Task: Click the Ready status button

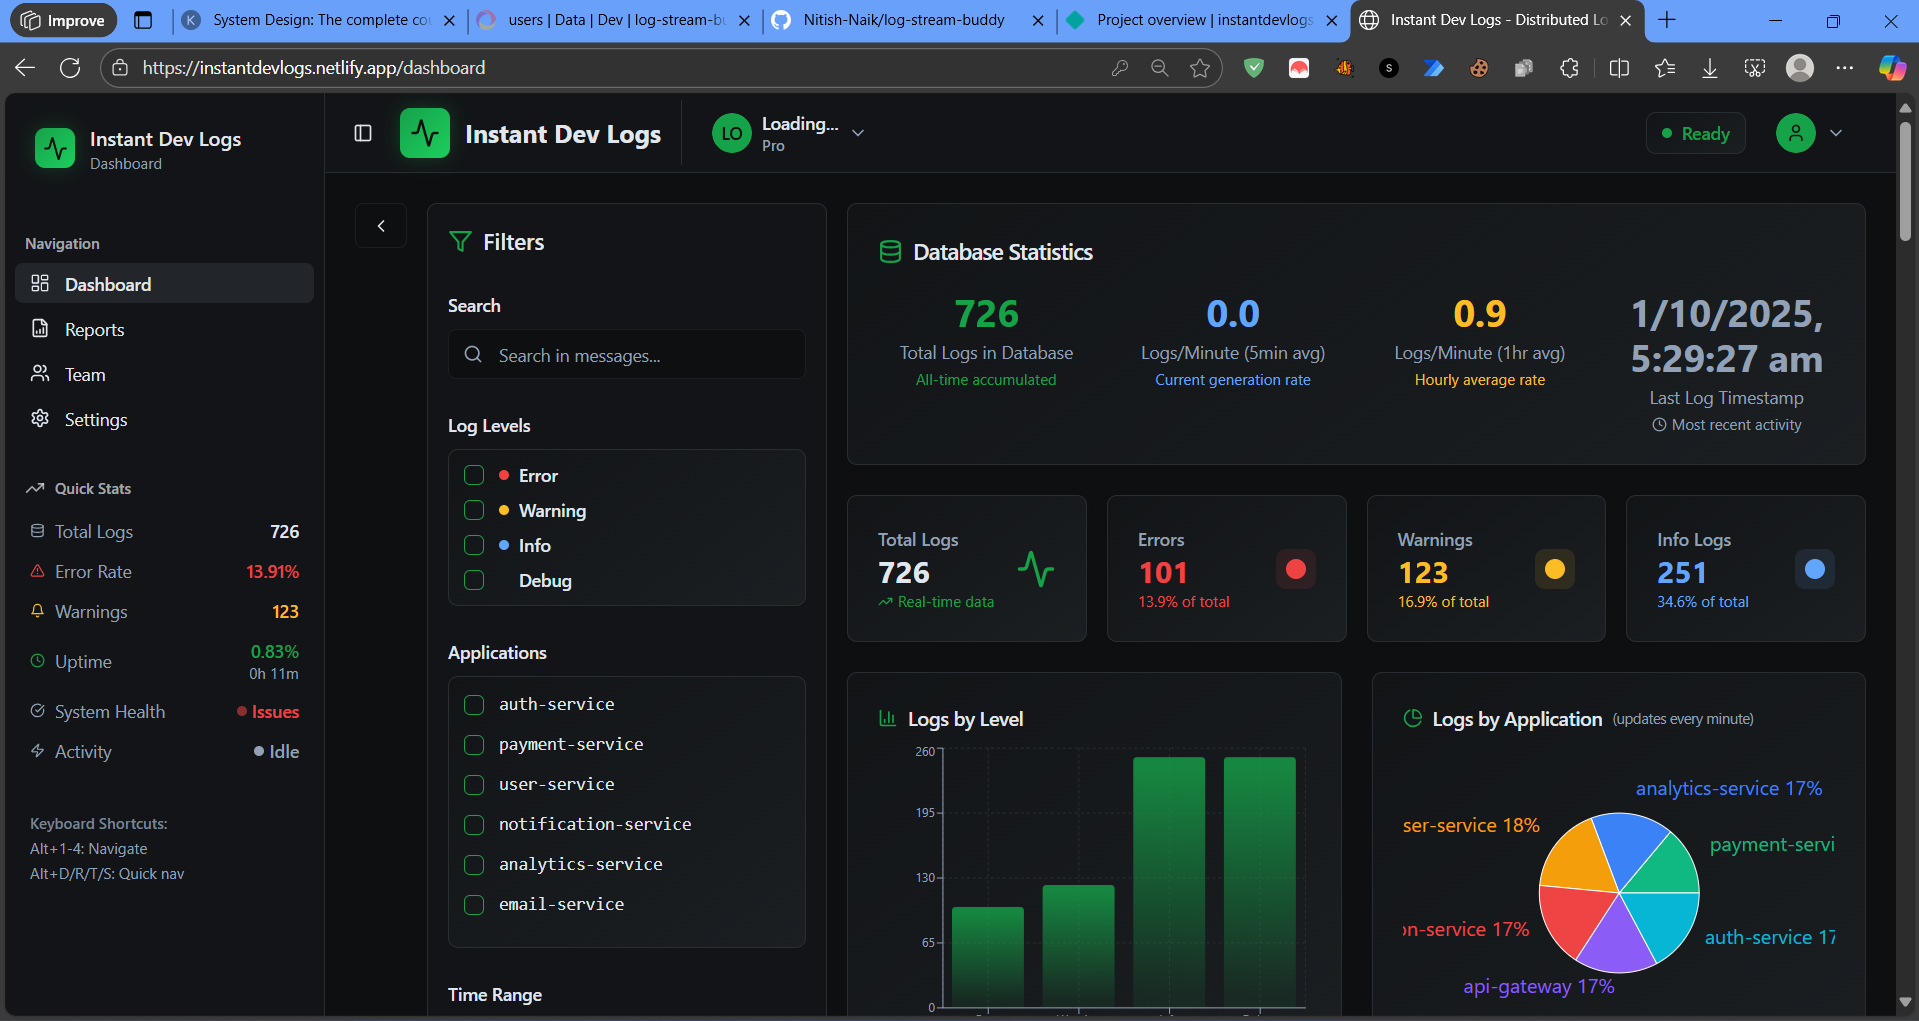Action: tap(1696, 133)
